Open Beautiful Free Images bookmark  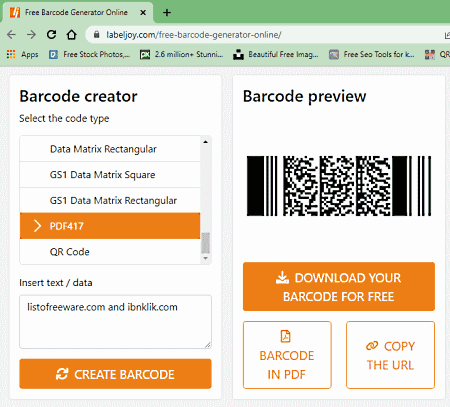276,54
